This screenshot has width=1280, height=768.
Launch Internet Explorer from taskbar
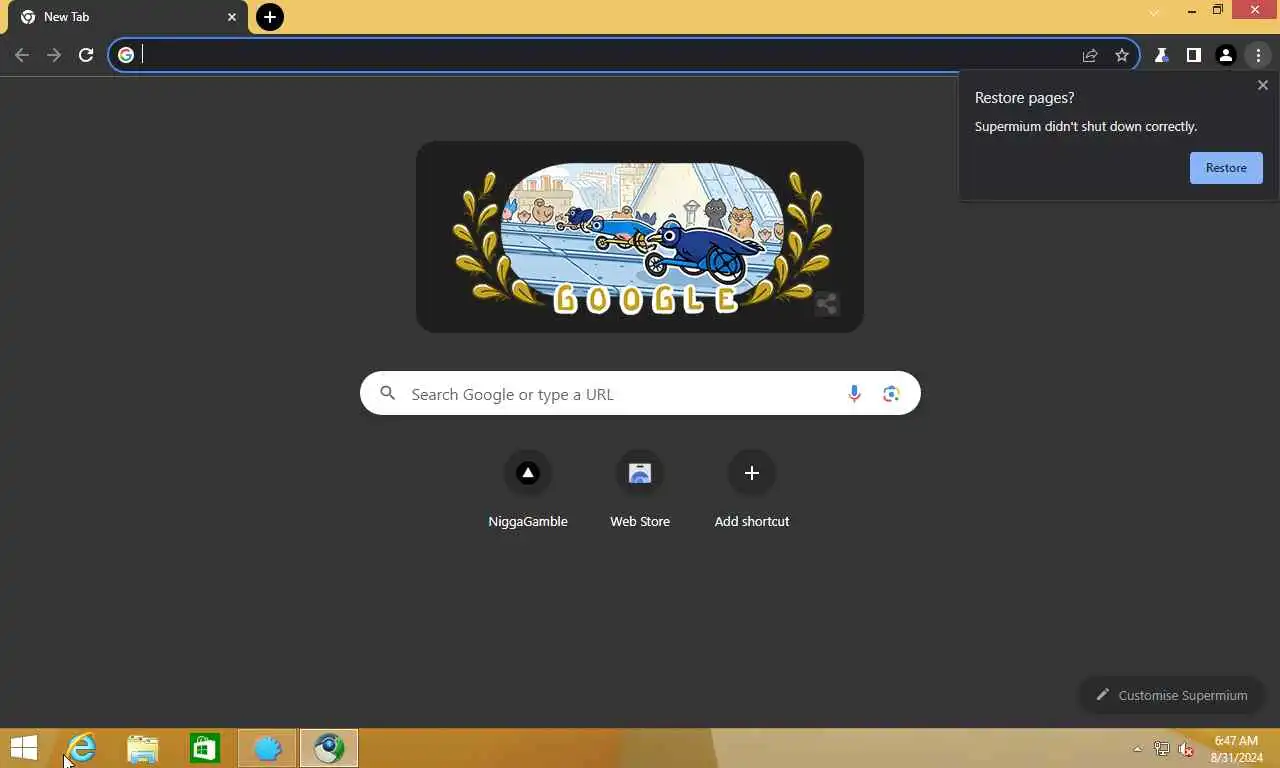(81, 748)
